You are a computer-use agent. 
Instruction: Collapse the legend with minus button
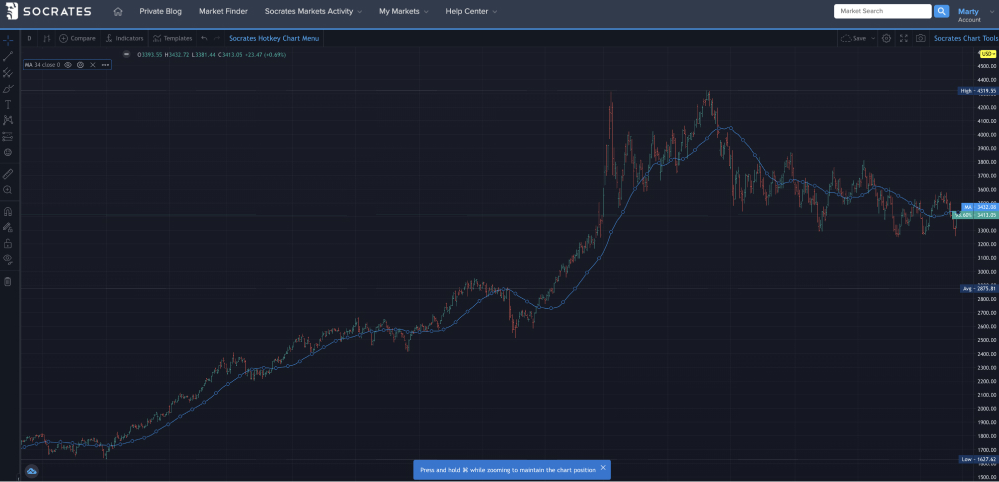coord(126,55)
